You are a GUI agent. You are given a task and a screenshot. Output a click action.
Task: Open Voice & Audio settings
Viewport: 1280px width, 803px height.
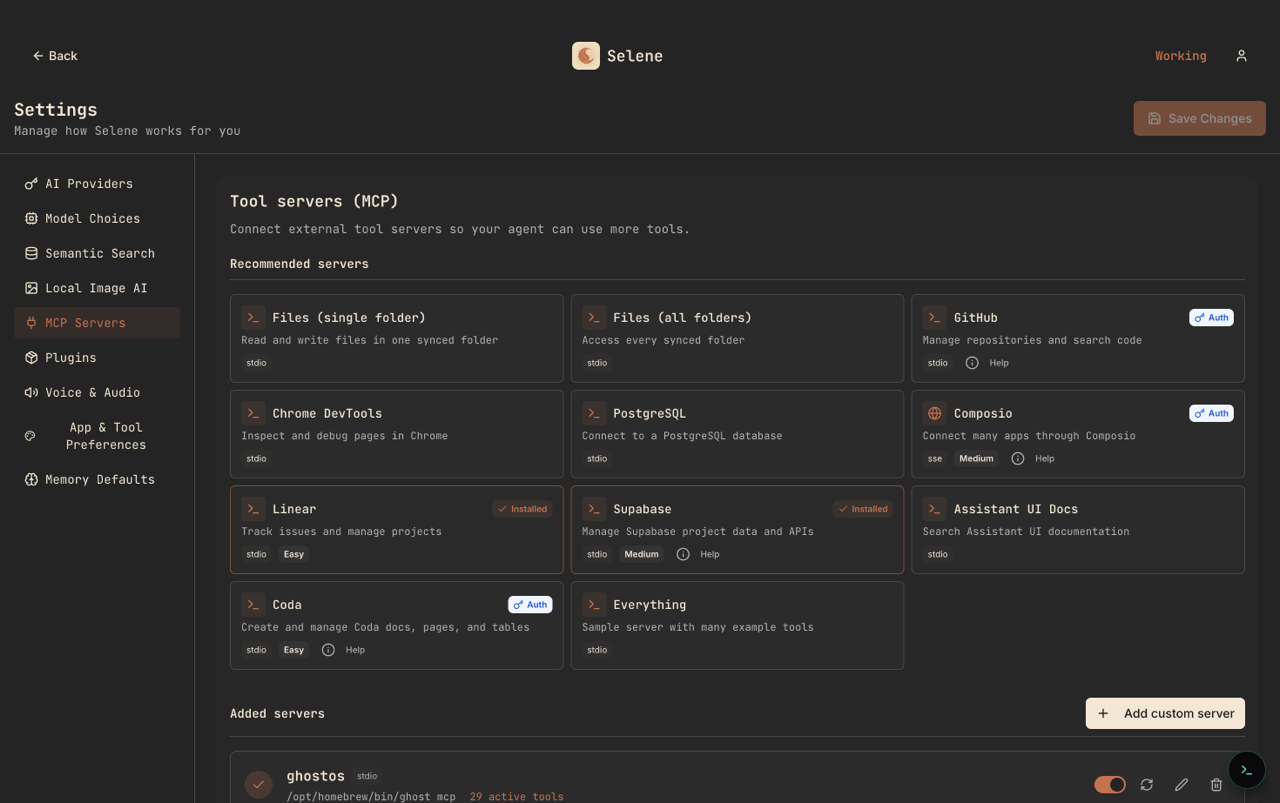point(90,392)
